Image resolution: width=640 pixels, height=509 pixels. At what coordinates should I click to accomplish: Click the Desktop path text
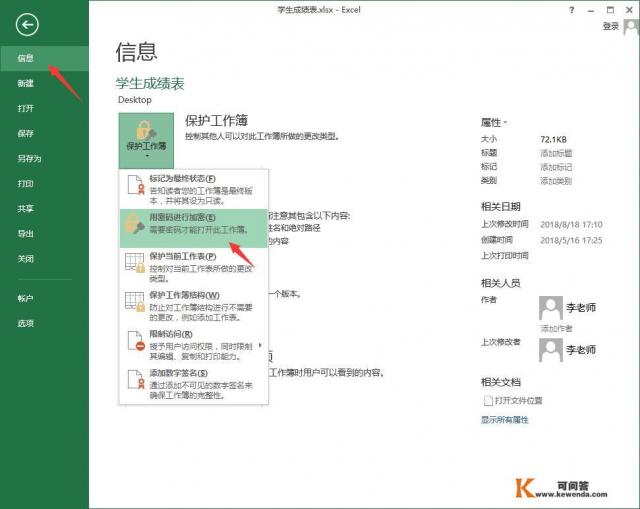pyautogui.click(x=135, y=100)
